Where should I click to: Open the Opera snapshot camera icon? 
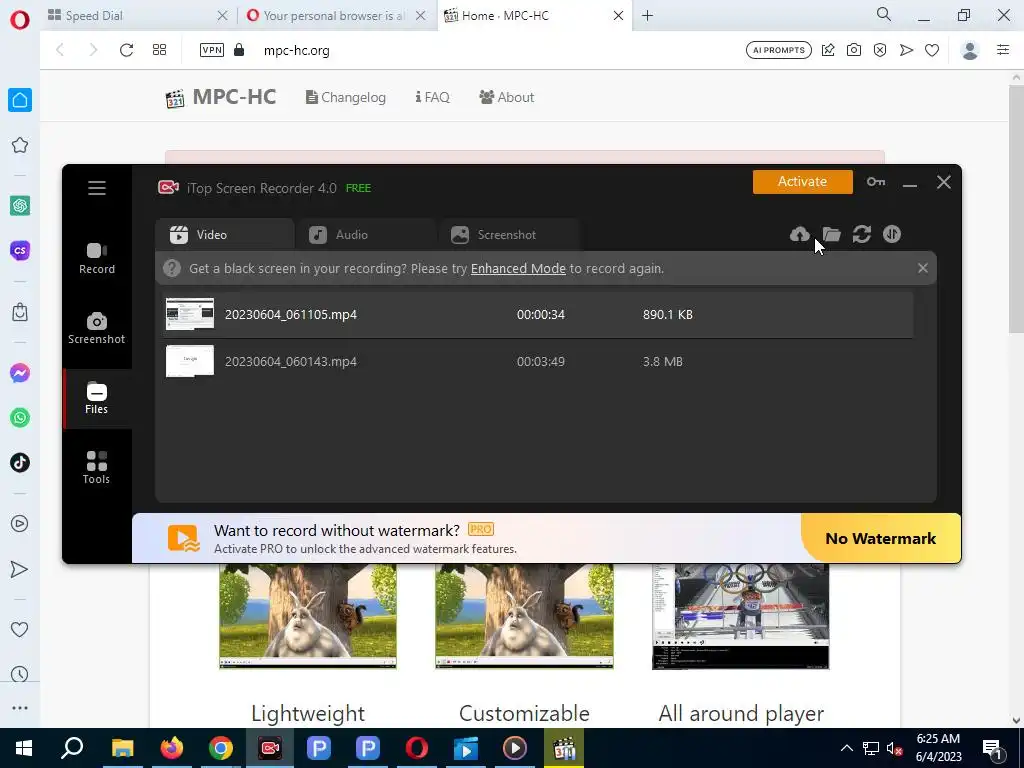(854, 50)
